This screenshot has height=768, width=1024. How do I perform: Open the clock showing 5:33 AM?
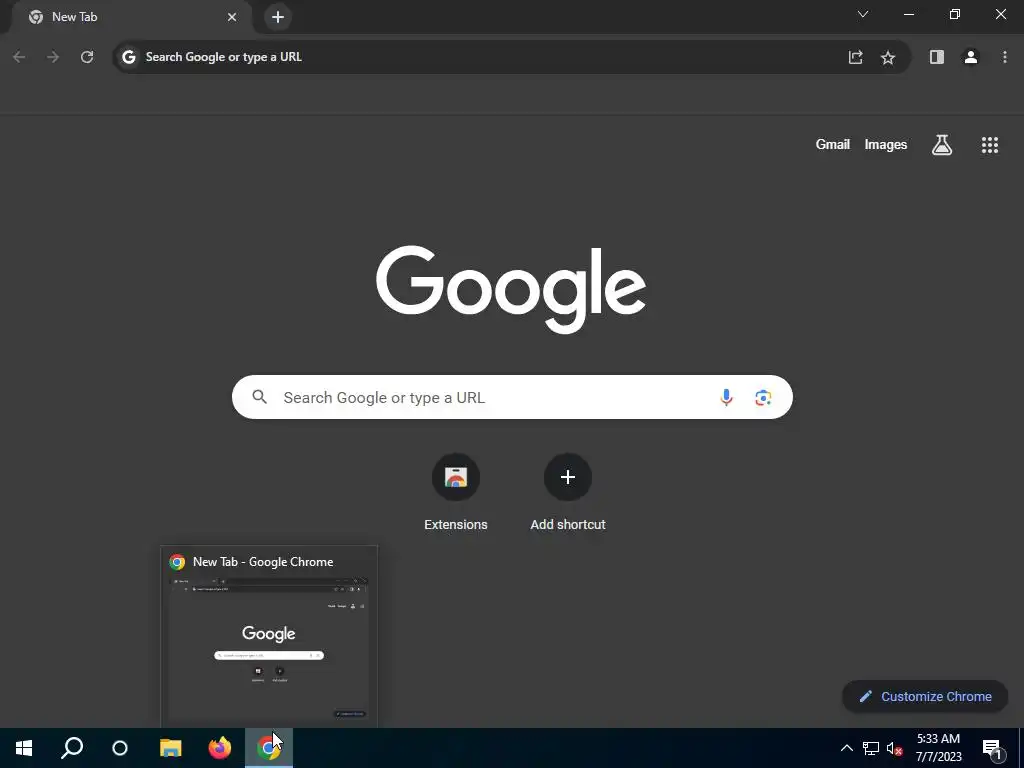(x=938, y=748)
